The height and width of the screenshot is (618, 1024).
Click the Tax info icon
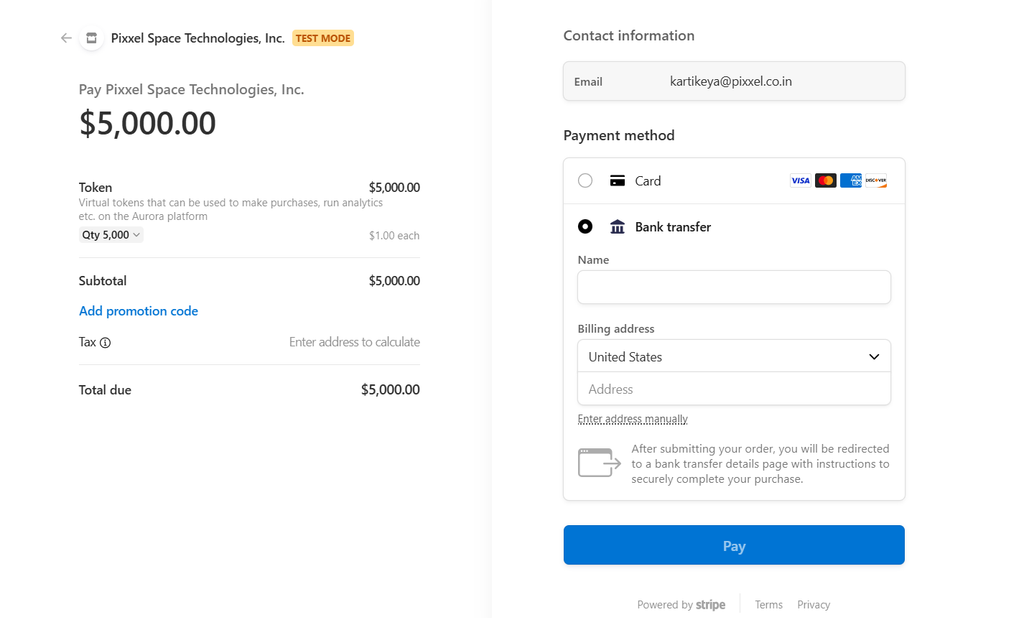tap(105, 342)
